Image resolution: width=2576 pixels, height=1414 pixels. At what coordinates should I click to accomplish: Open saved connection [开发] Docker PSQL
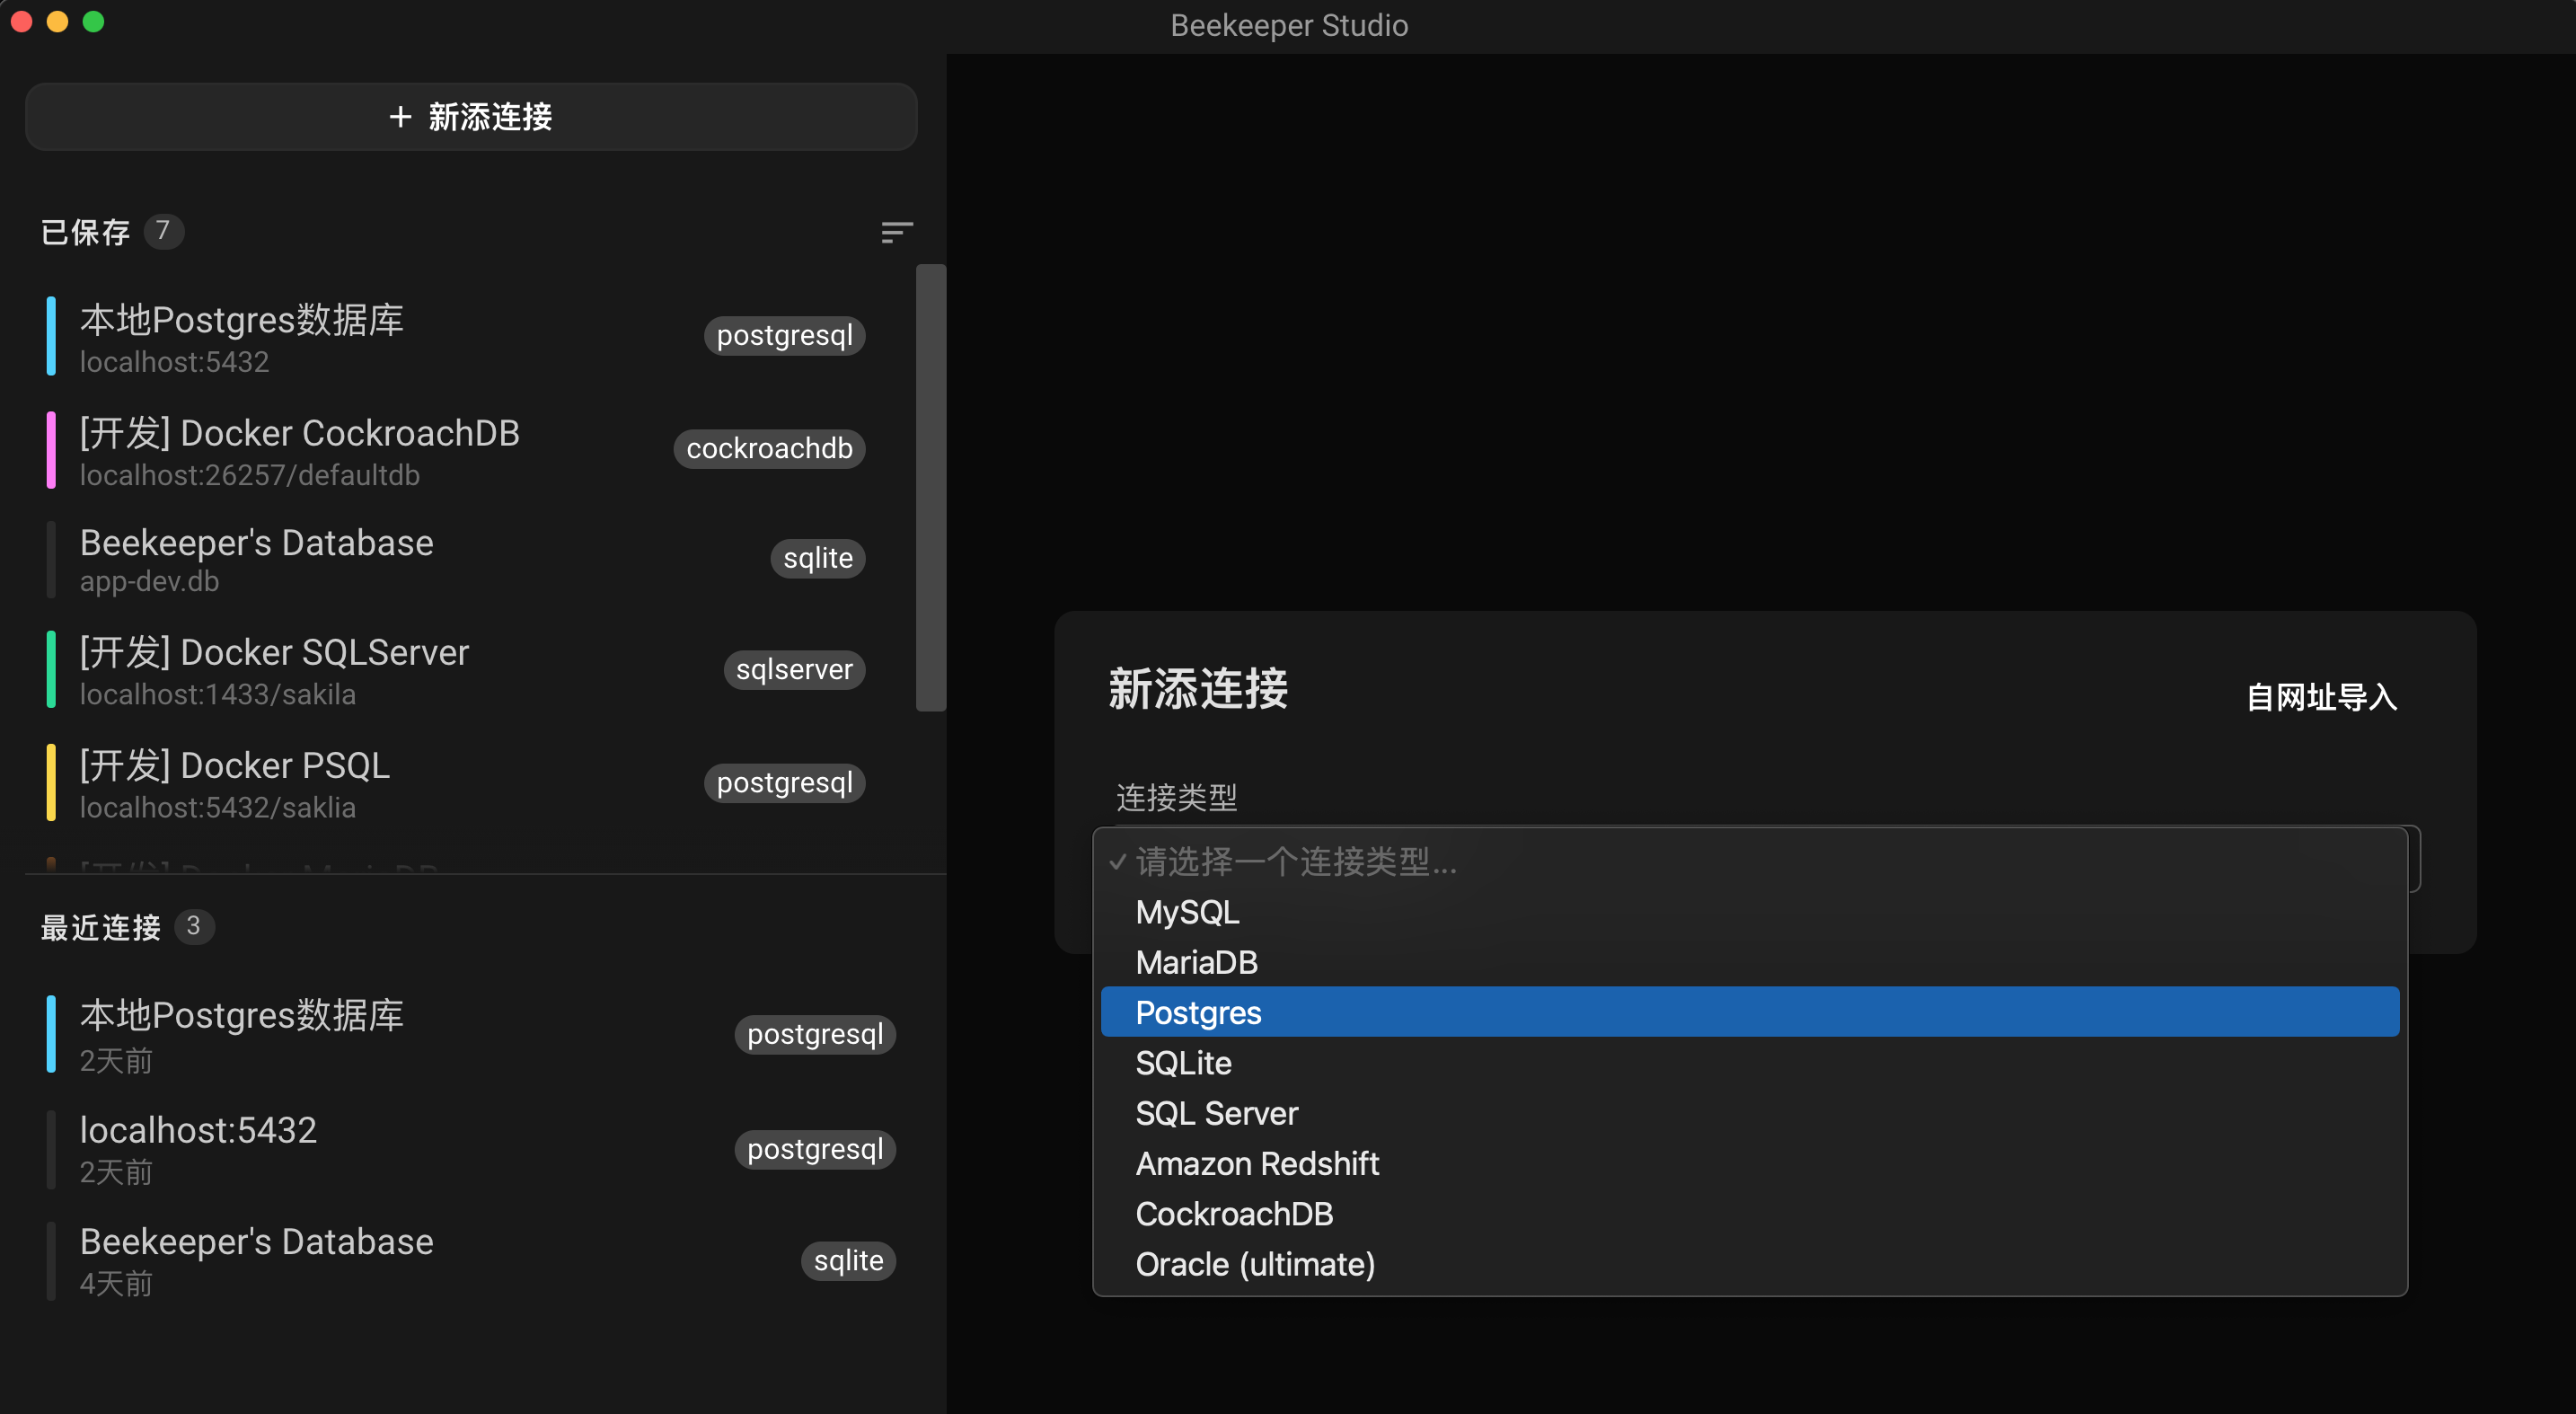click(x=235, y=782)
